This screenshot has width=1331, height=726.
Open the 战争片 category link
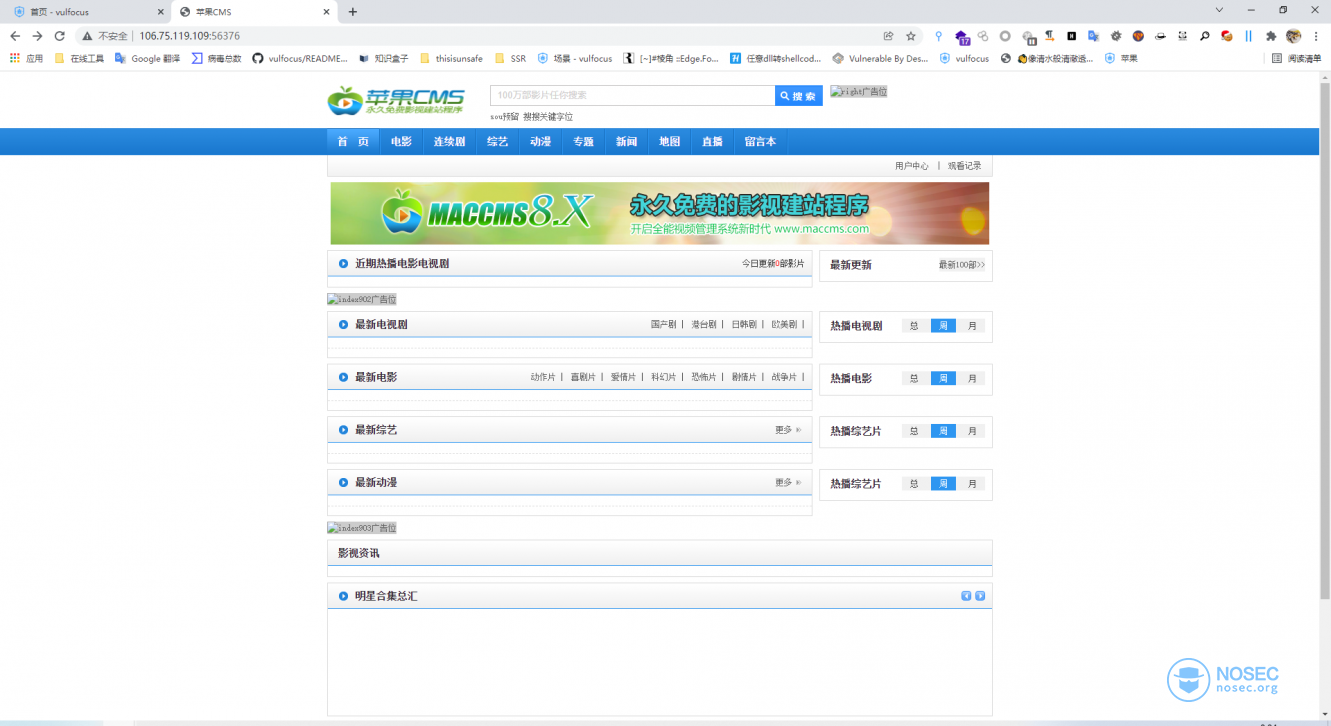pyautogui.click(x=784, y=377)
